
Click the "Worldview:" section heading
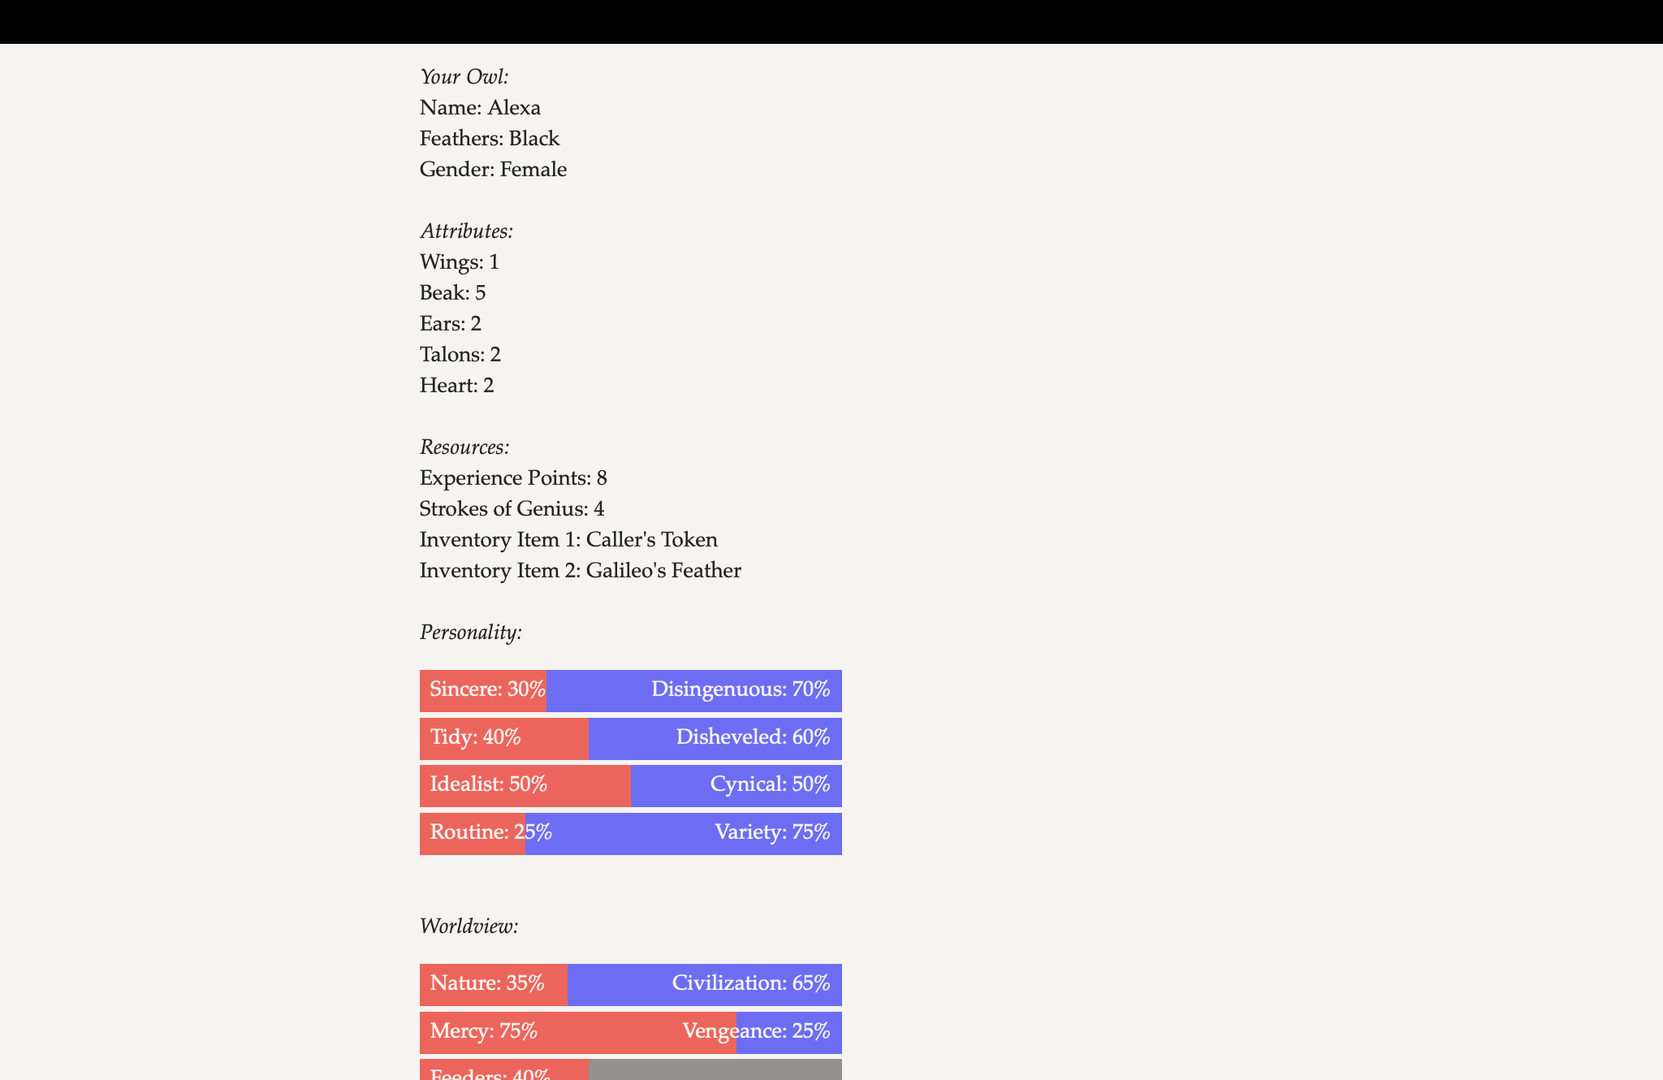[x=468, y=926]
